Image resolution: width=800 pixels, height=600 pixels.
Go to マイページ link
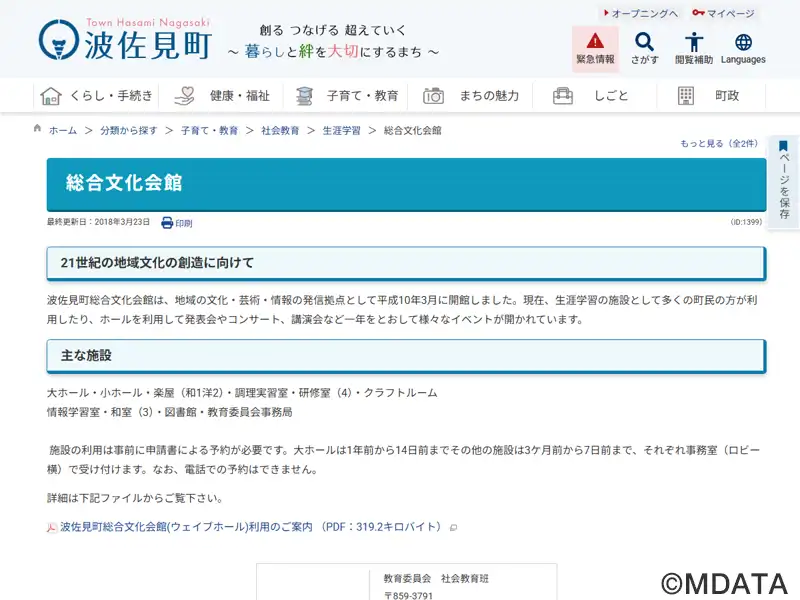coord(724,14)
